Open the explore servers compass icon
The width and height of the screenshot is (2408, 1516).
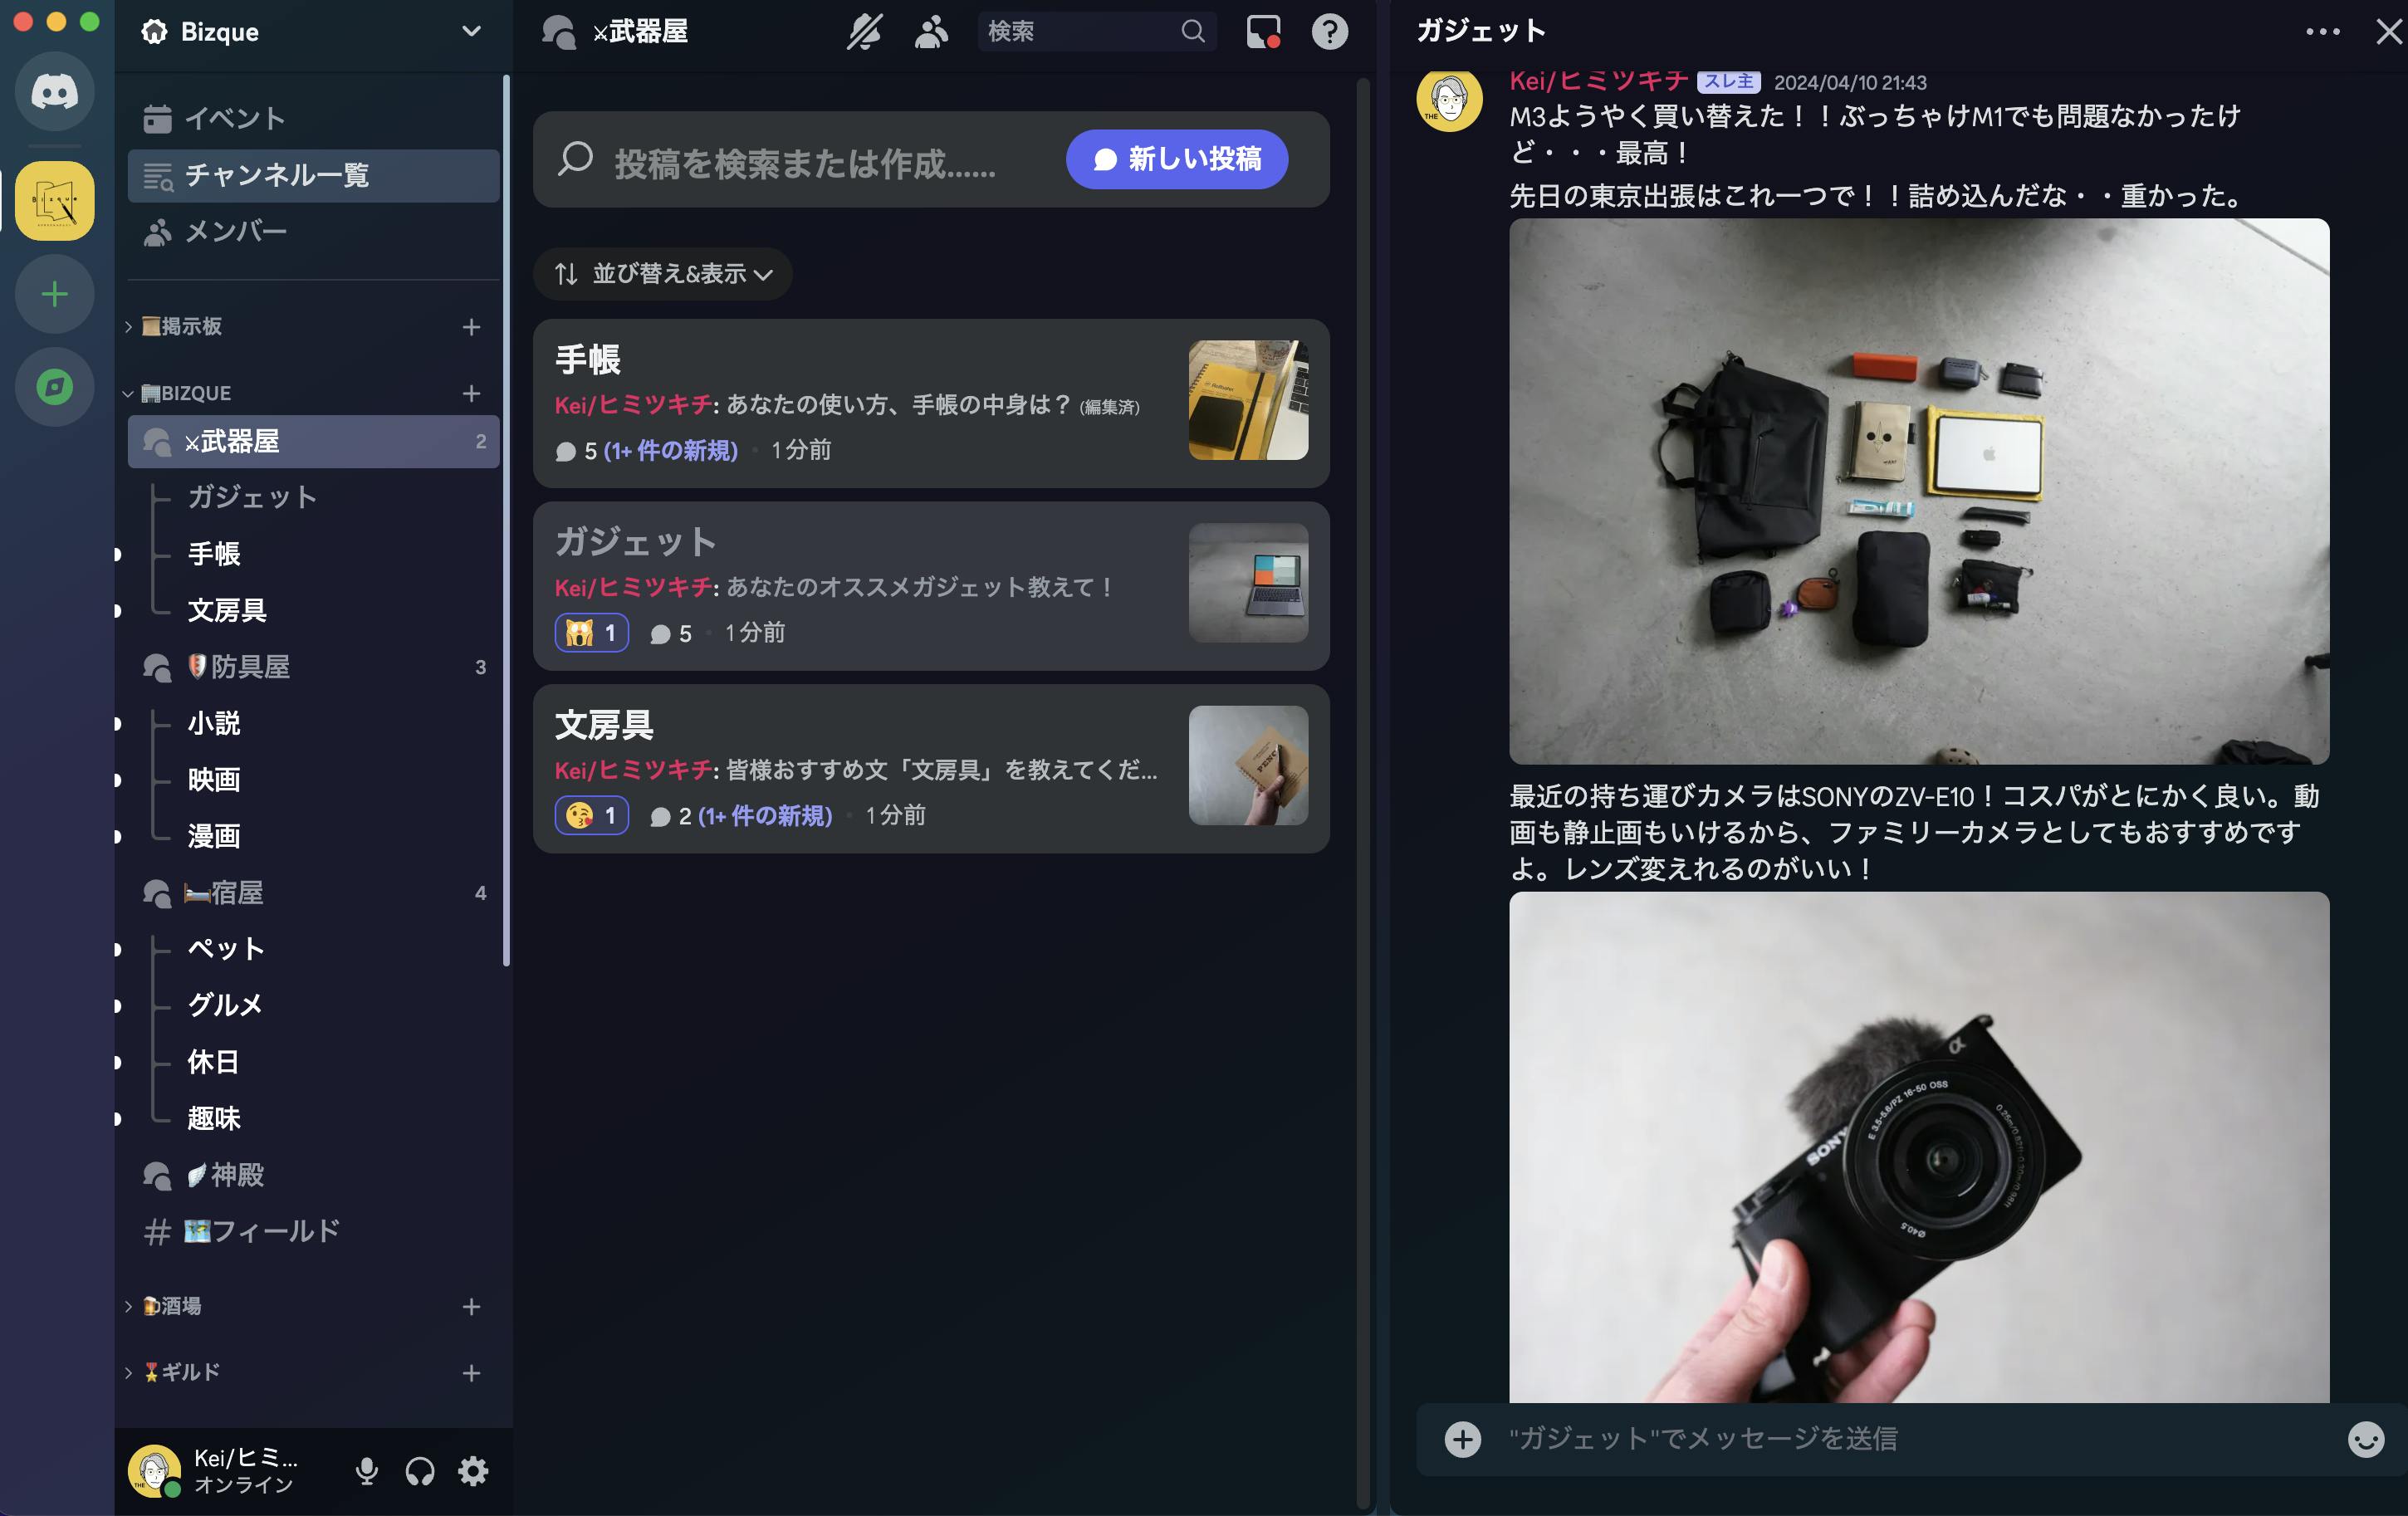click(x=55, y=387)
